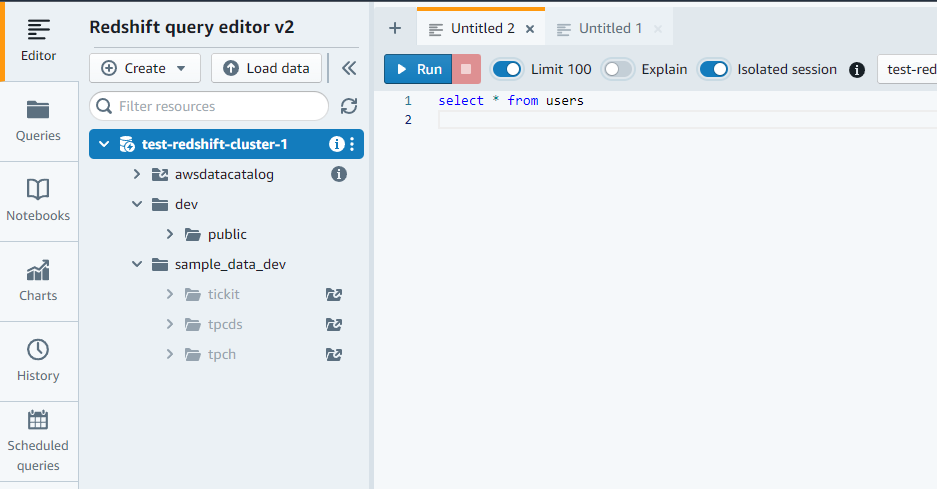Image resolution: width=937 pixels, height=489 pixels.
Task: Open Scheduled queries section
Action: [38, 442]
